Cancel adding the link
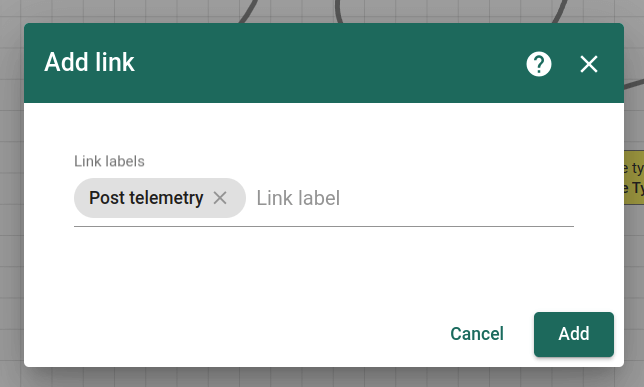This screenshot has width=644, height=387. [476, 334]
